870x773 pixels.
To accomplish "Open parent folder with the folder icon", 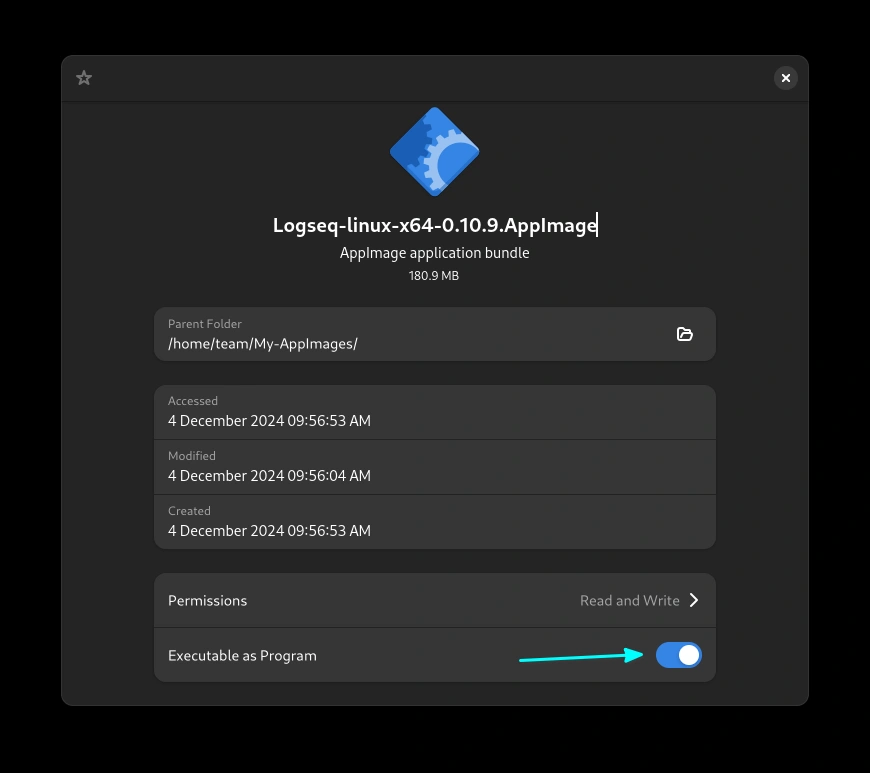I will click(x=685, y=334).
